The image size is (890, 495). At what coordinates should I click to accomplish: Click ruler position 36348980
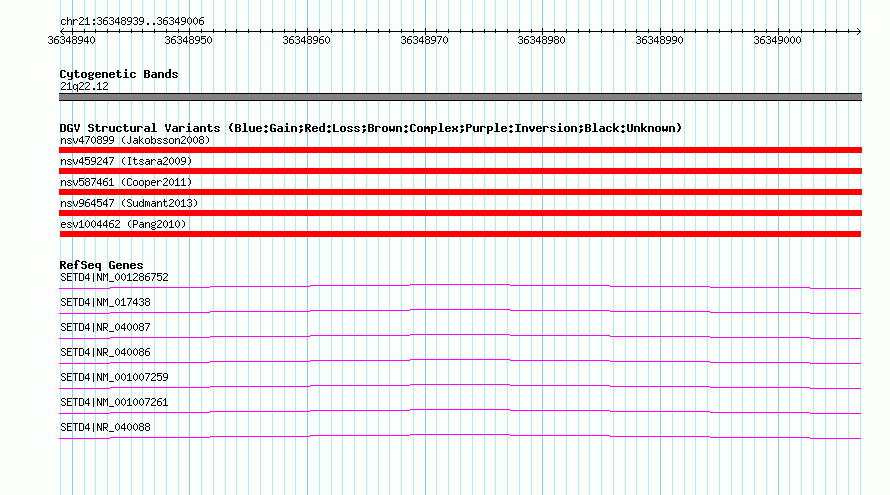(x=541, y=40)
